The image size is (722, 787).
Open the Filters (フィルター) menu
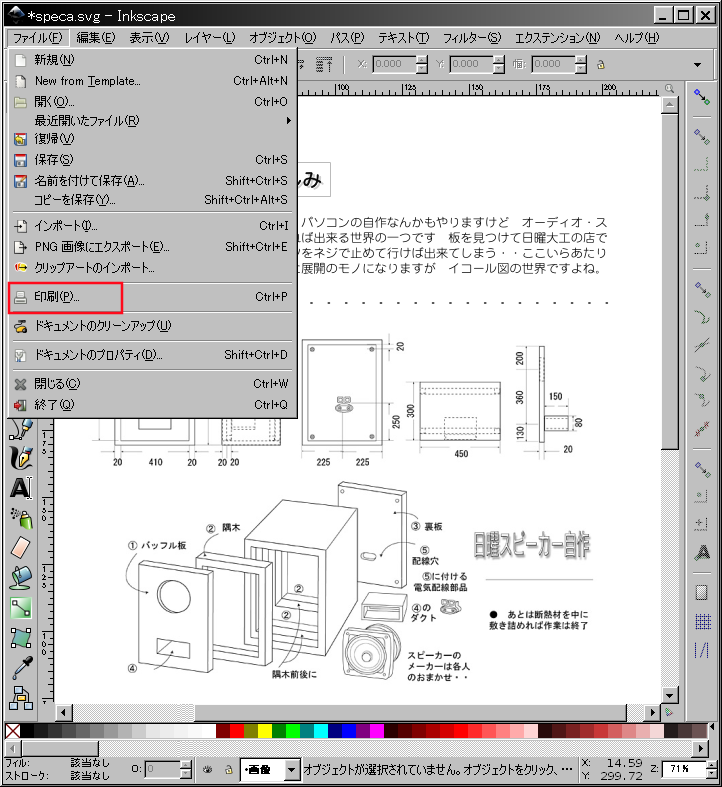[471, 38]
